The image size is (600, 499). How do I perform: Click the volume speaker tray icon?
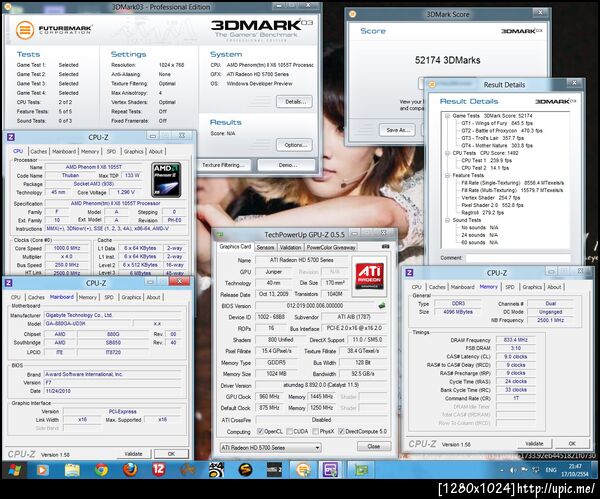(513, 470)
